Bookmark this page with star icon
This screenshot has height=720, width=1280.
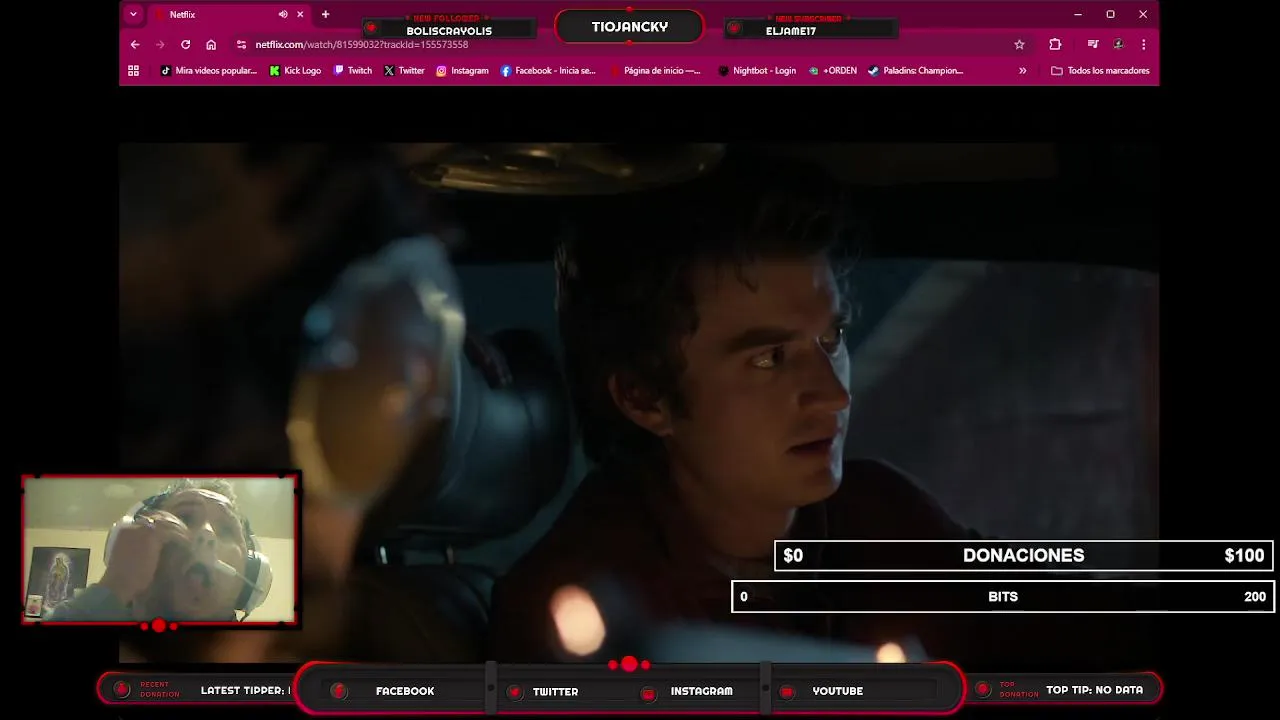tap(1019, 44)
